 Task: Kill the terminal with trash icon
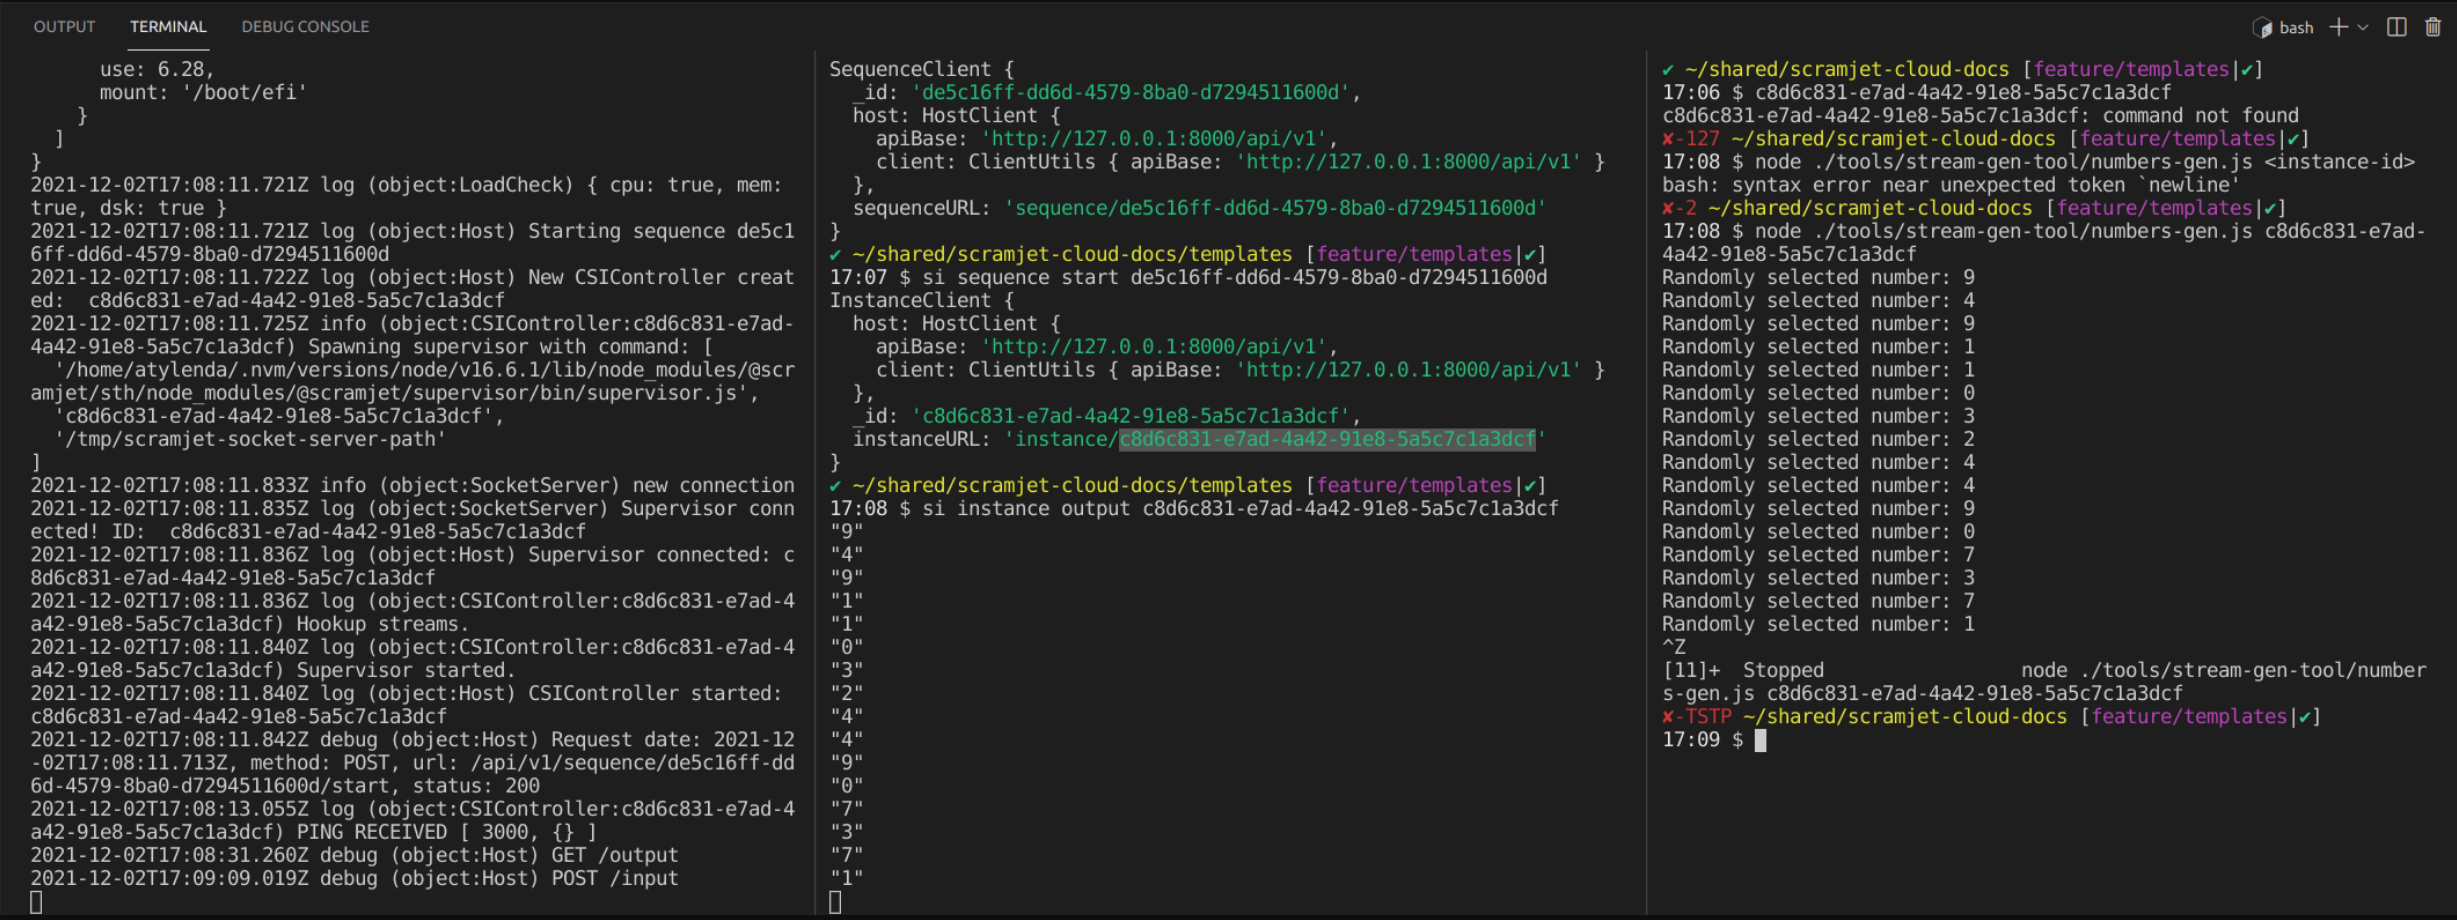click(2433, 27)
